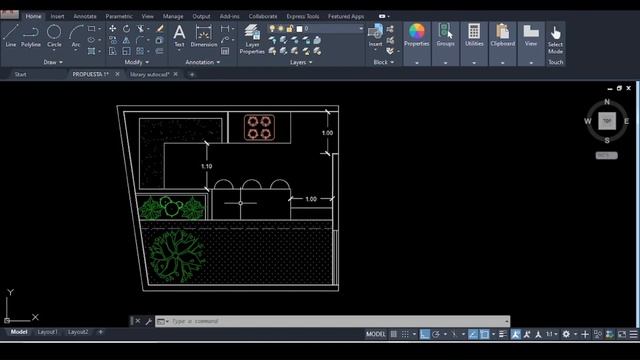Viewport: 640px width, 360px height.
Task: Click the Customization menu icon in status bar
Action: [x=633, y=334]
